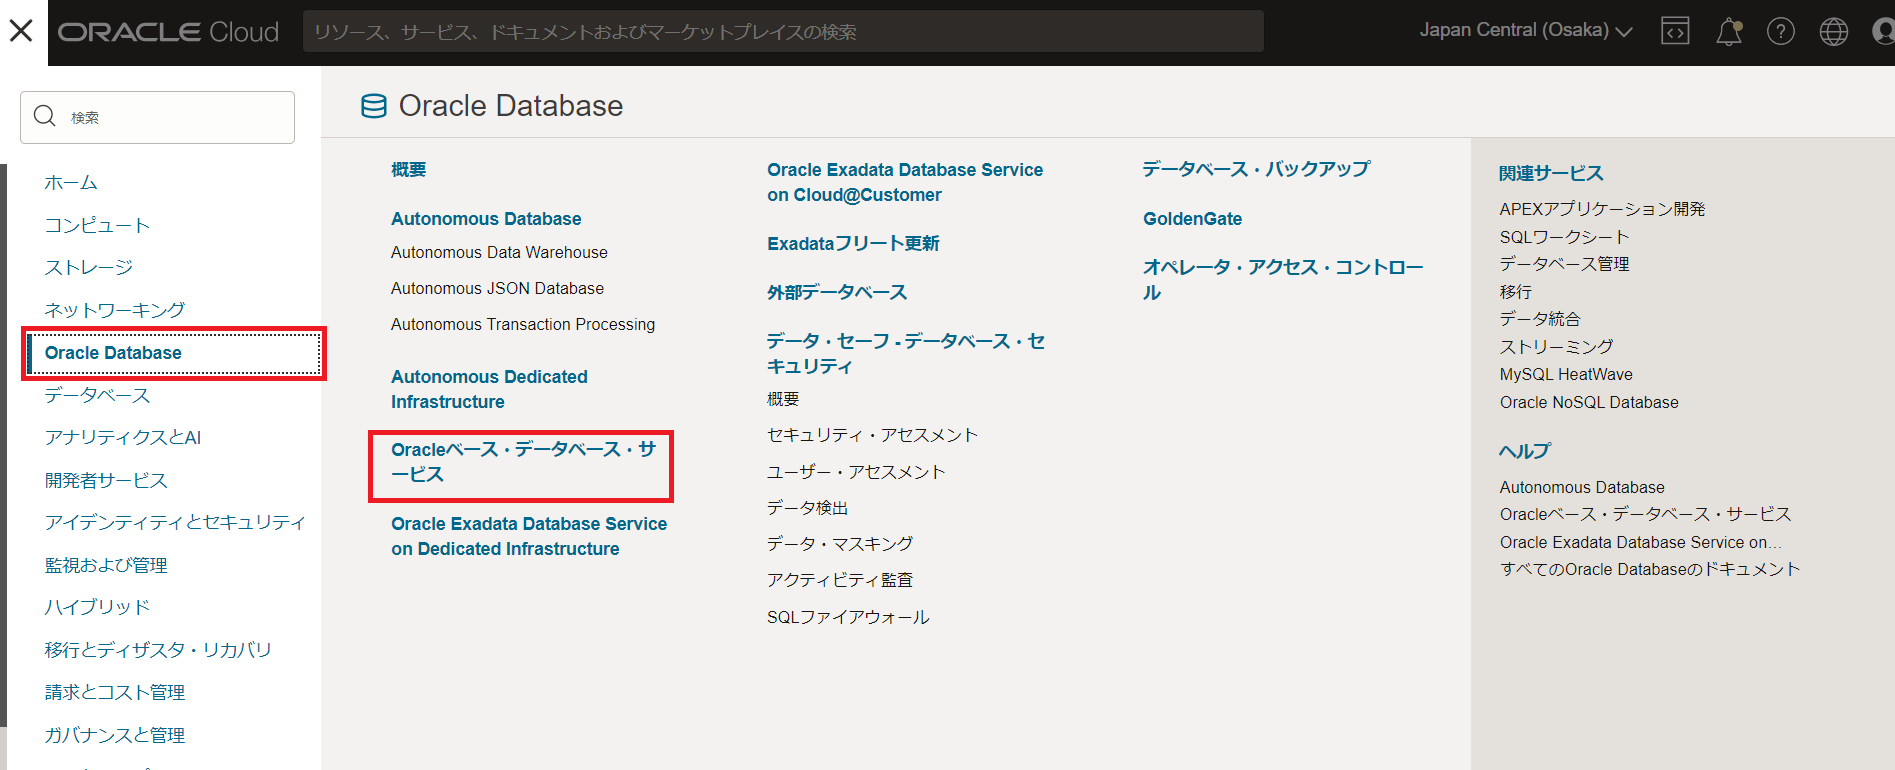Open MySQL HeatWave related service link
This screenshot has width=1895, height=770.
click(1565, 375)
